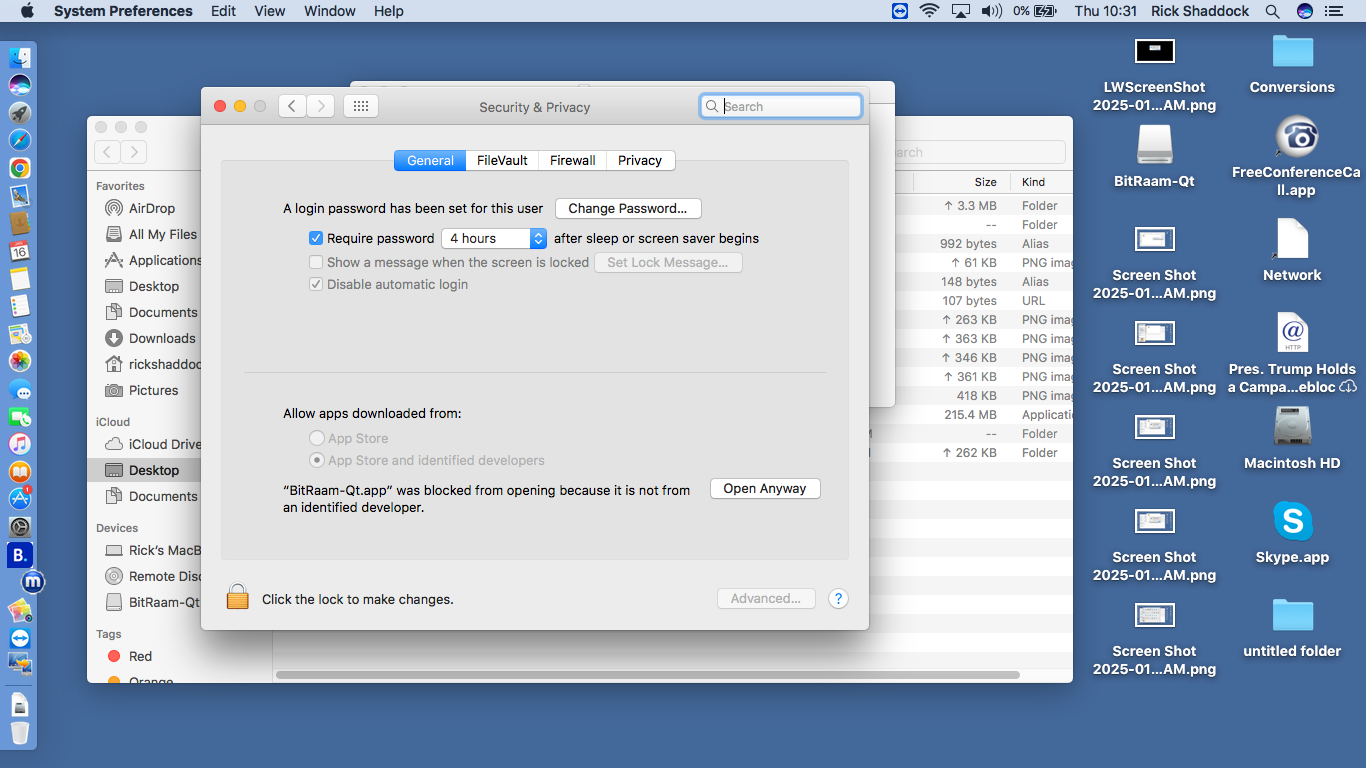This screenshot has height=768, width=1366.
Task: Open the Edit menu
Action: coord(223,11)
